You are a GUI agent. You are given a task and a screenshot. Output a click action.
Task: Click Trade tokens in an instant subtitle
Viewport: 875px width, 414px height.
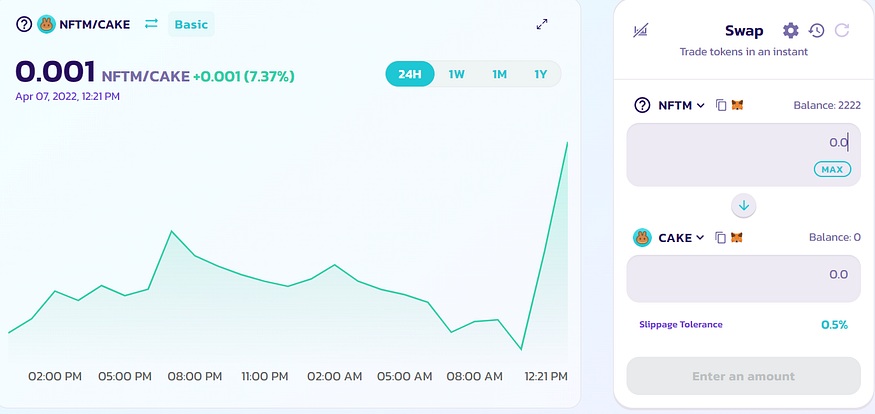tap(743, 52)
